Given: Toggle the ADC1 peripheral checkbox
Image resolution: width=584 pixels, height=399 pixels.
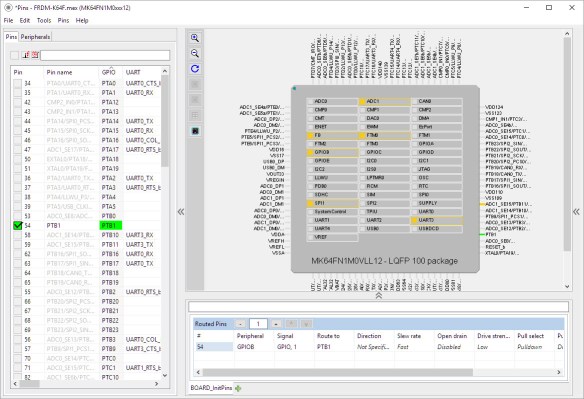Looking at the screenshot, I should click(x=362, y=101).
